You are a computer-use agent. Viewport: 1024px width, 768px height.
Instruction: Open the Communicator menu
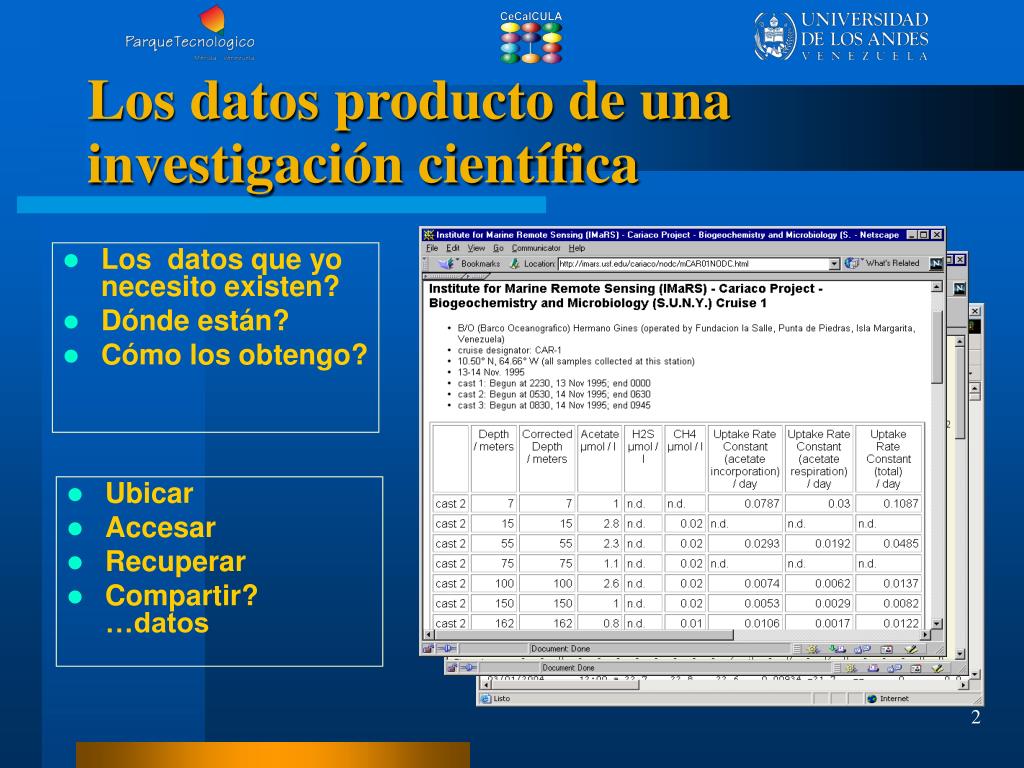(x=536, y=248)
